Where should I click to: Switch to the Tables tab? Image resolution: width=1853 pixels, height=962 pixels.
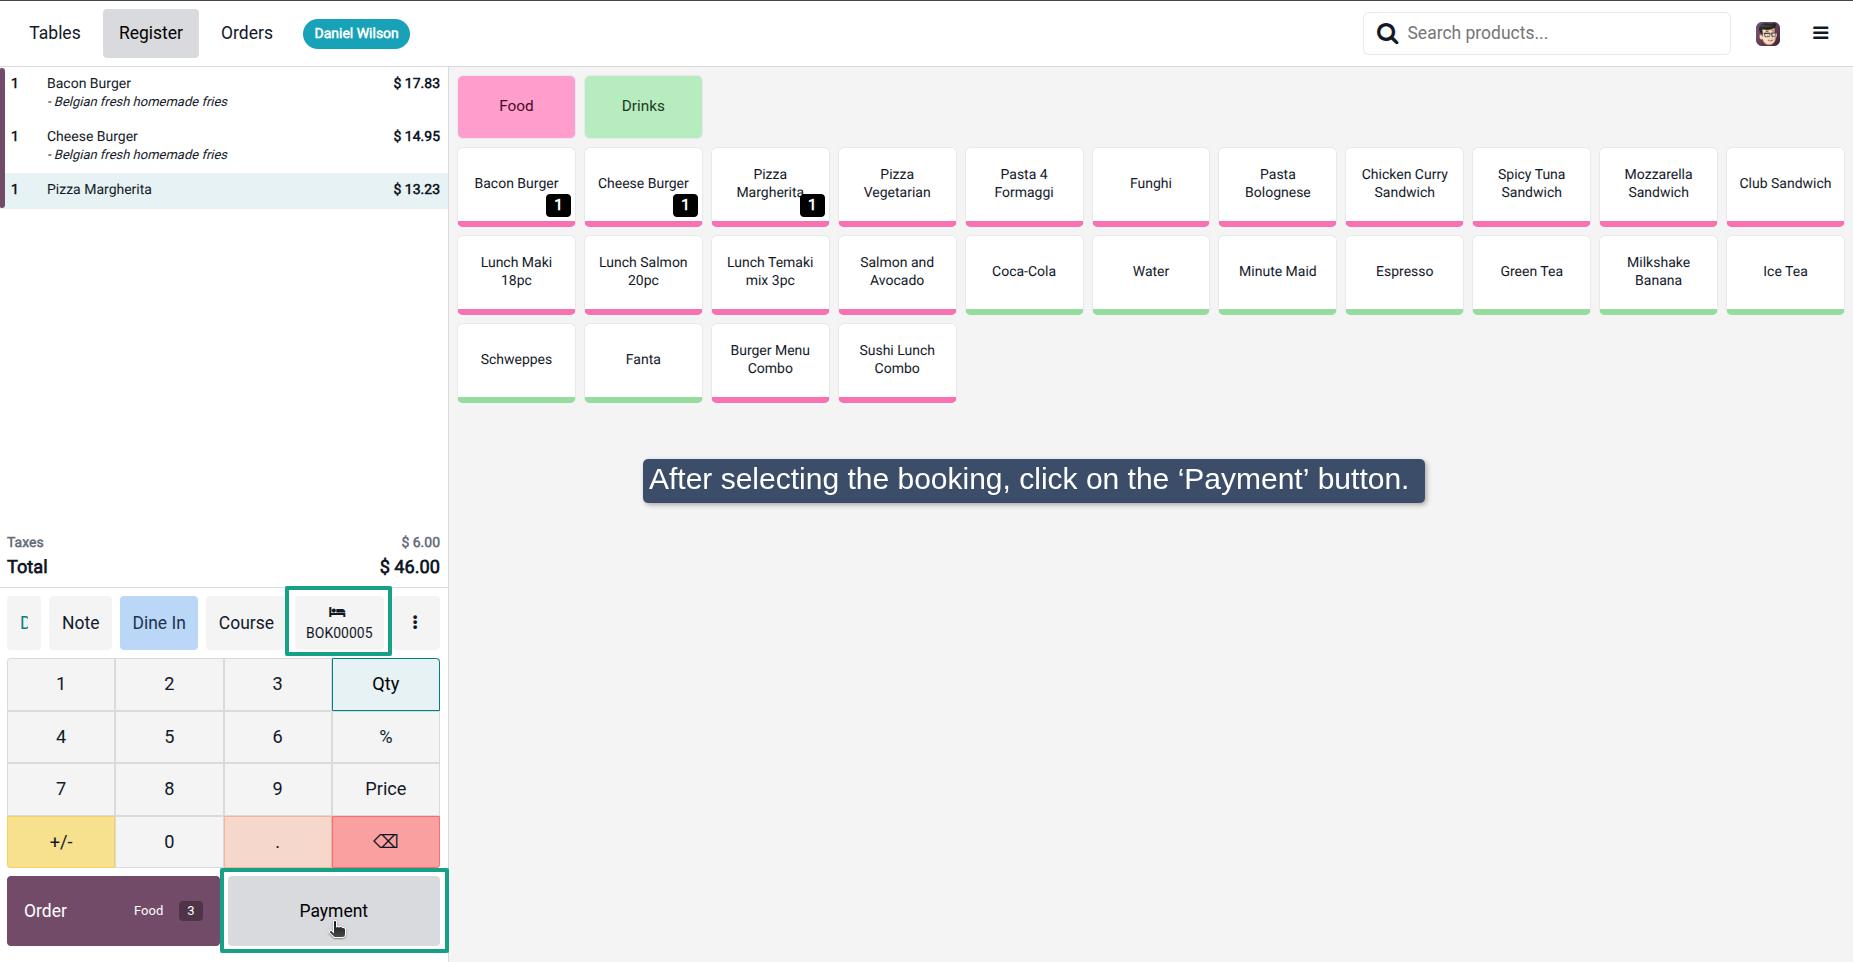click(x=55, y=33)
